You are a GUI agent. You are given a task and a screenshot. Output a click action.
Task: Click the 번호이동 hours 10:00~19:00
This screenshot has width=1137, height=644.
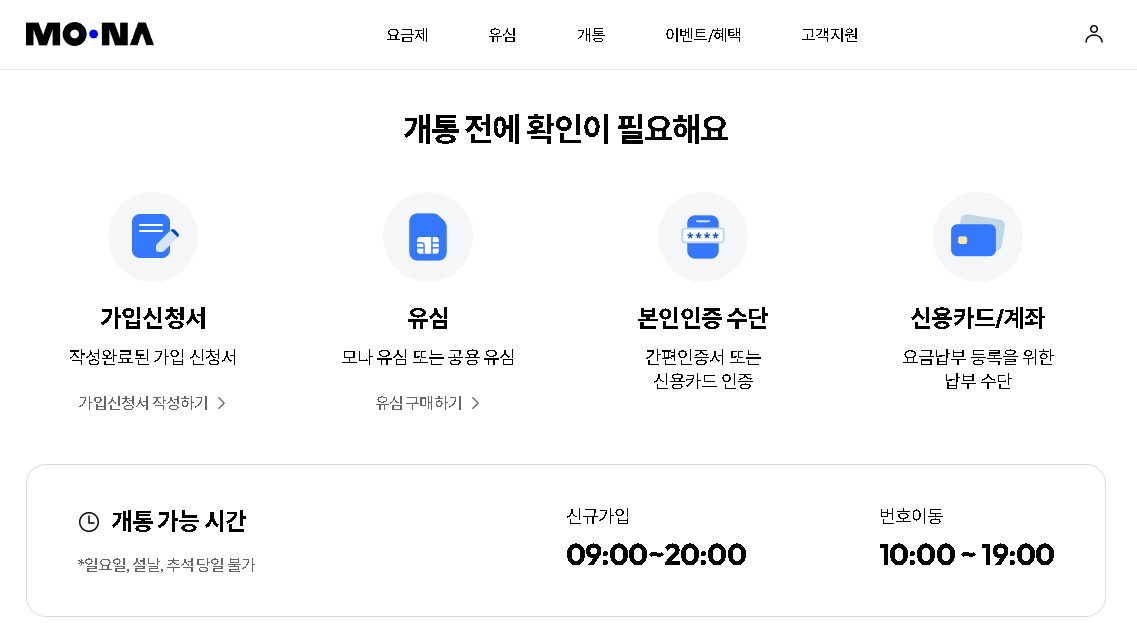pyautogui.click(x=966, y=554)
